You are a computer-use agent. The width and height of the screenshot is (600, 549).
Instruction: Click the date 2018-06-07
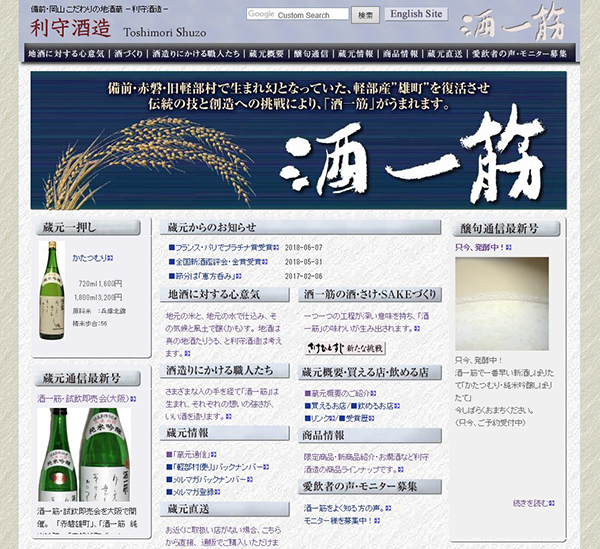click(x=303, y=248)
